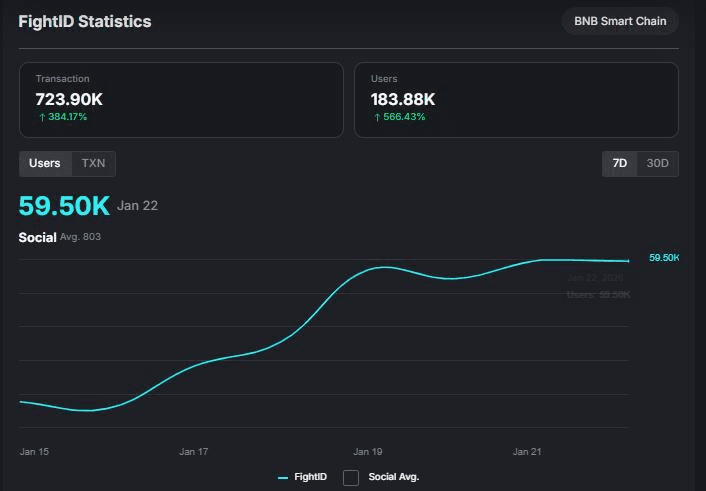Click the green up arrow under Users card

coord(377,117)
